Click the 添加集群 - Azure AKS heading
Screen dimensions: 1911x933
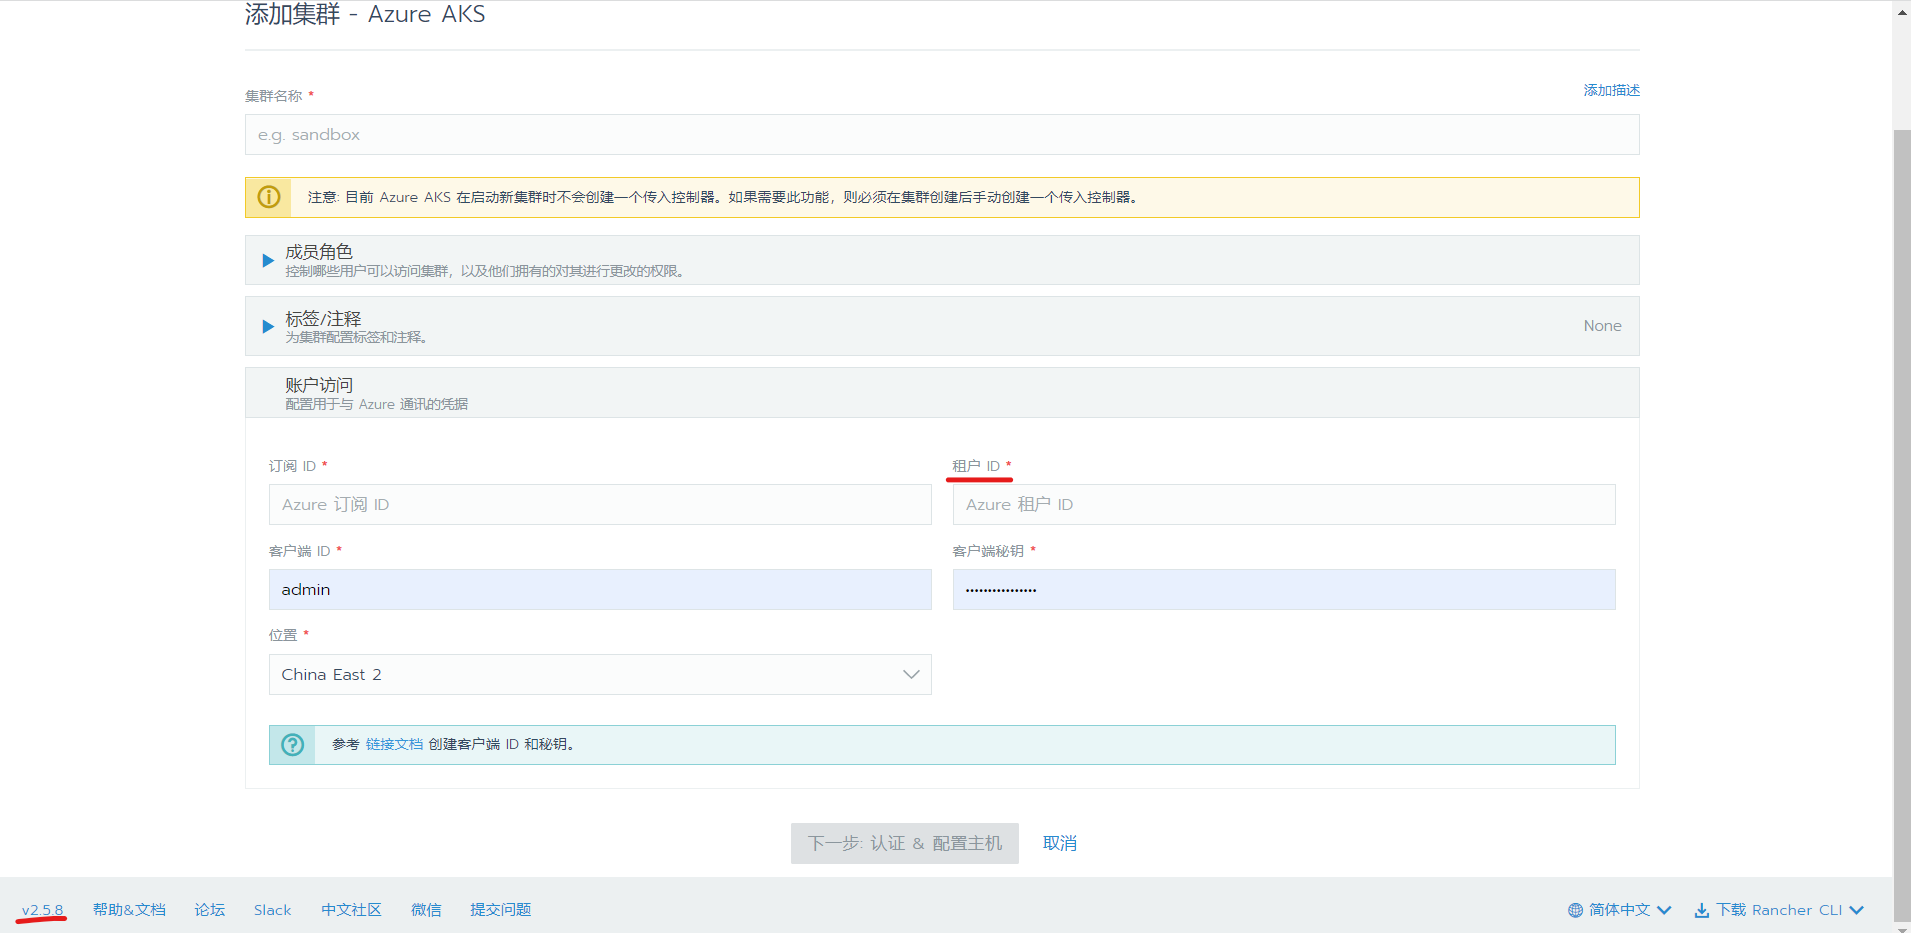(365, 14)
